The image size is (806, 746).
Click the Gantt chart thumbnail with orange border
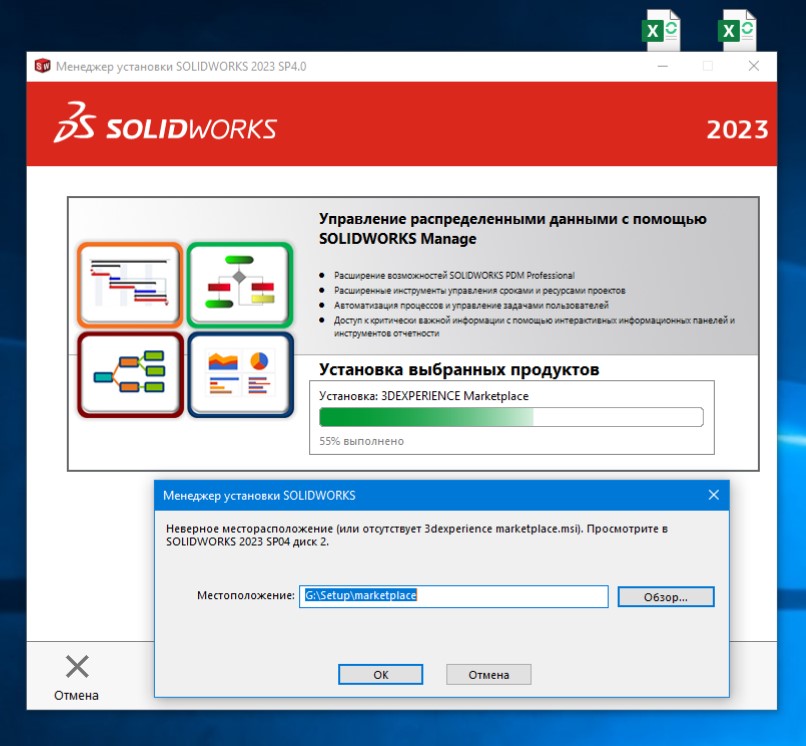[130, 285]
